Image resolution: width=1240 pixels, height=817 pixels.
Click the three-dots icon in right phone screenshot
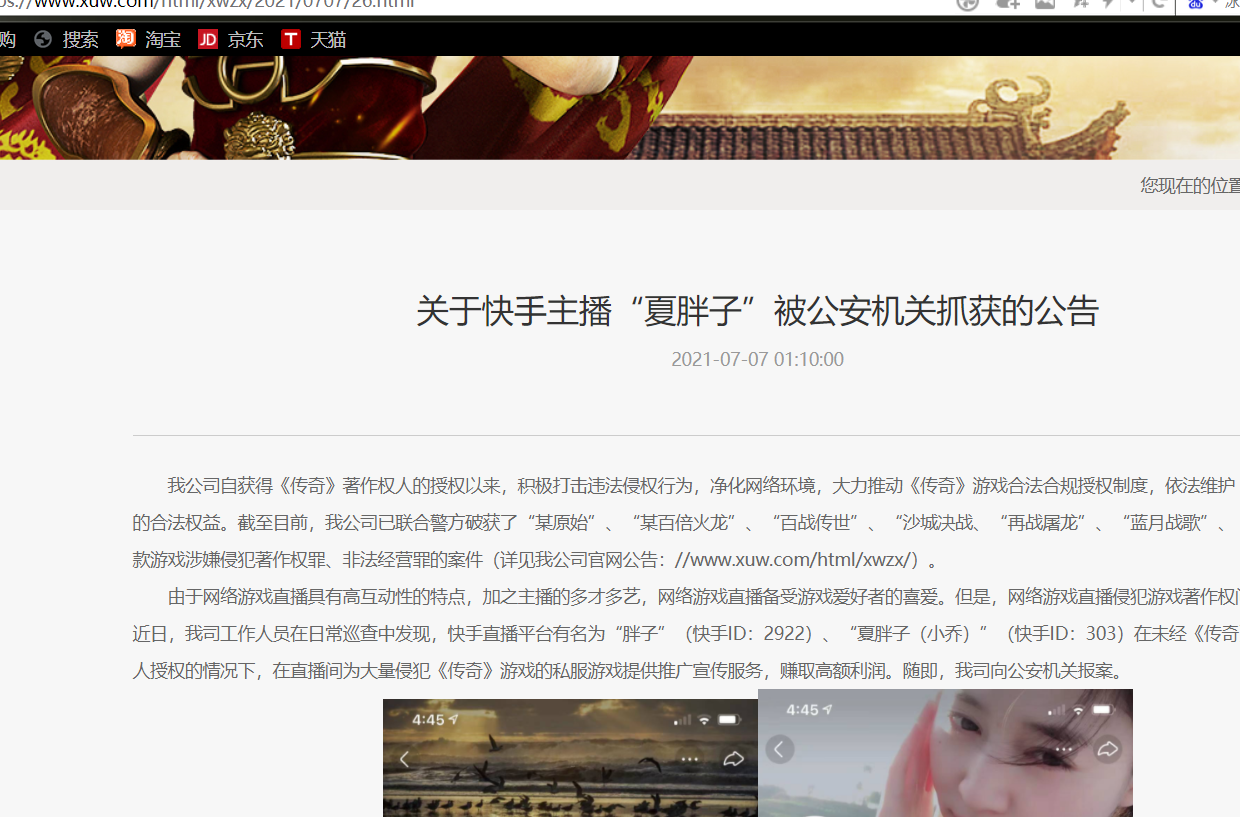tap(1063, 749)
